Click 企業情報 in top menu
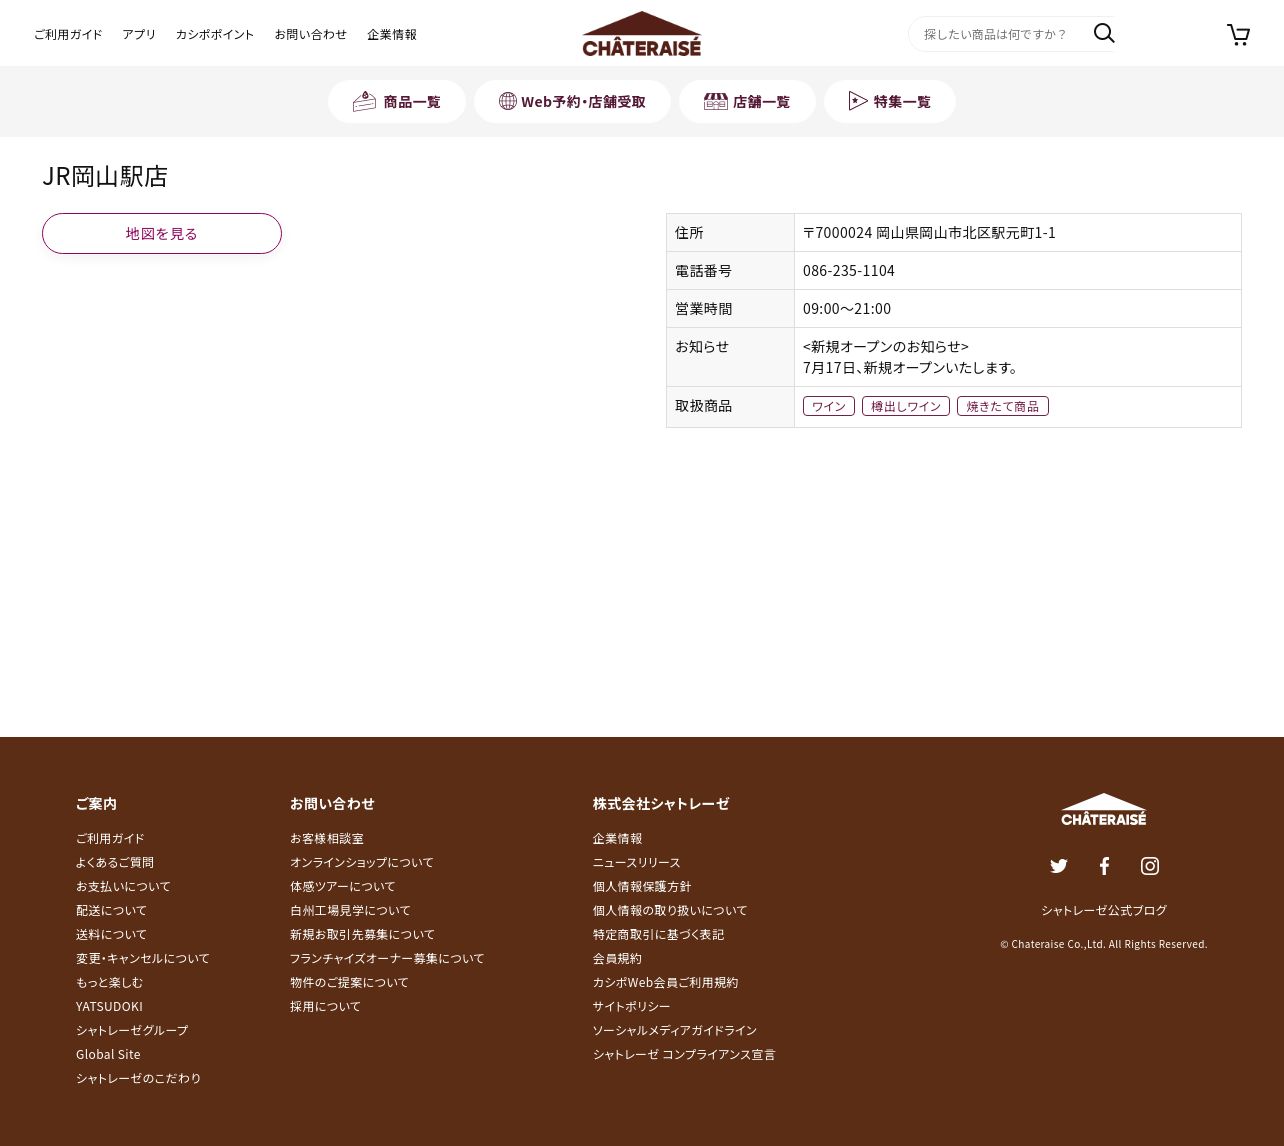The height and width of the screenshot is (1146, 1284). click(392, 34)
